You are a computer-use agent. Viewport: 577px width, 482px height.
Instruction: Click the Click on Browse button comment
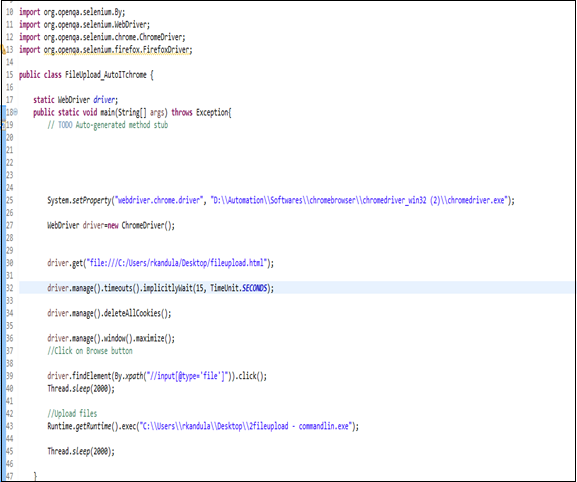point(90,351)
